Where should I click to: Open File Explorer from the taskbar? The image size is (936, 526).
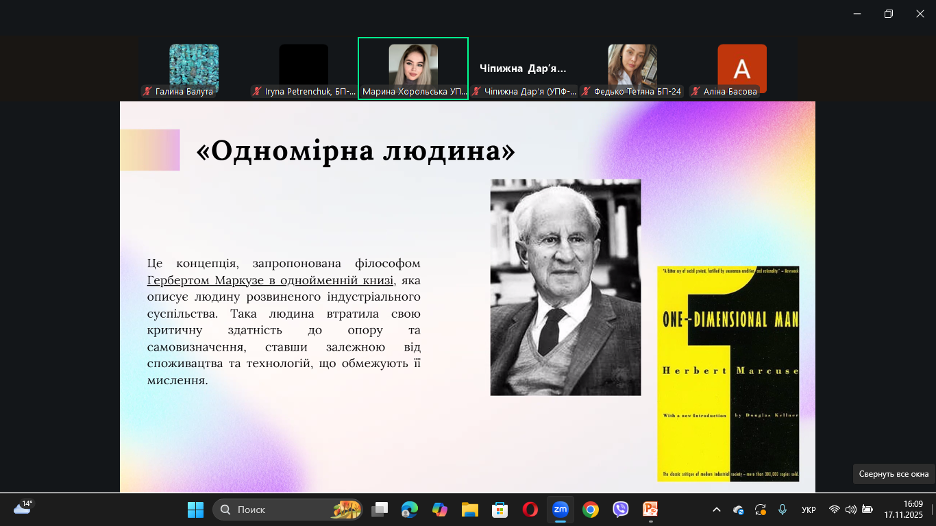(470, 509)
